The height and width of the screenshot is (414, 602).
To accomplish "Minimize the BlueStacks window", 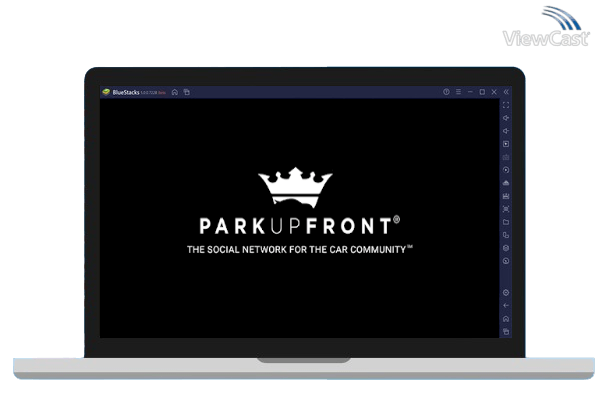I will 470,92.
